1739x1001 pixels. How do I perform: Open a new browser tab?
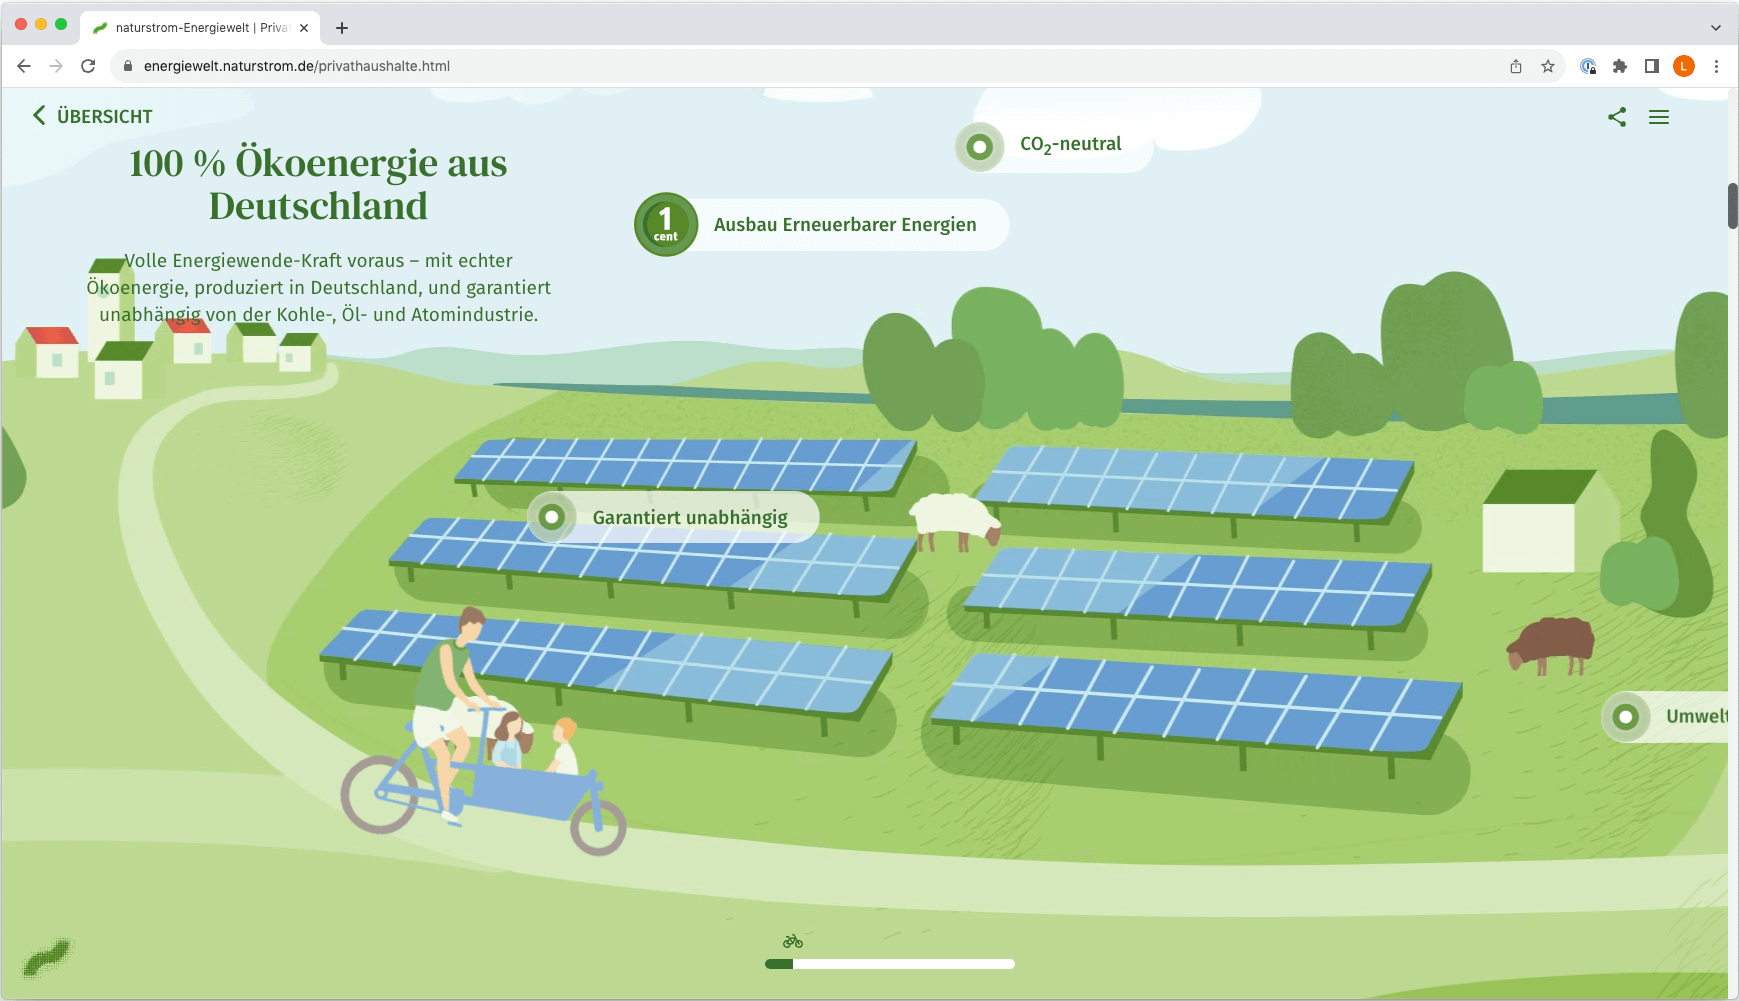point(342,28)
